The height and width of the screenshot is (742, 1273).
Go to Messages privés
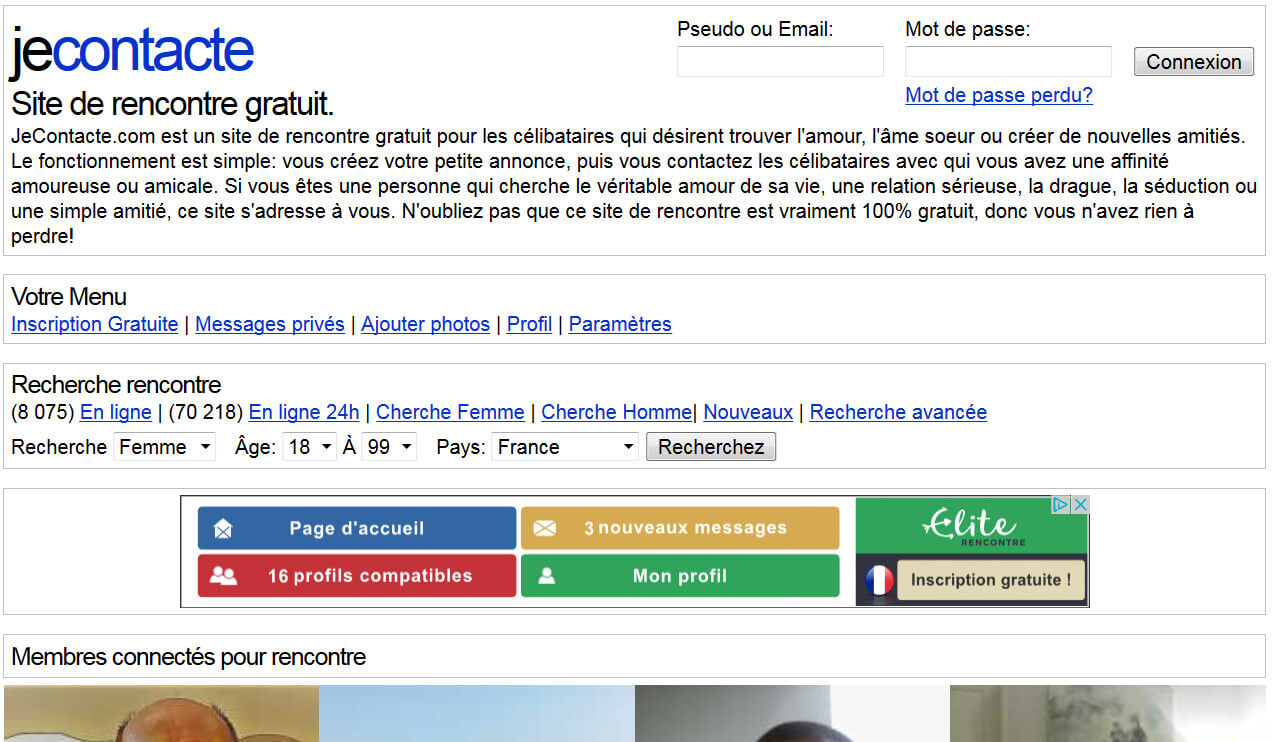[270, 324]
